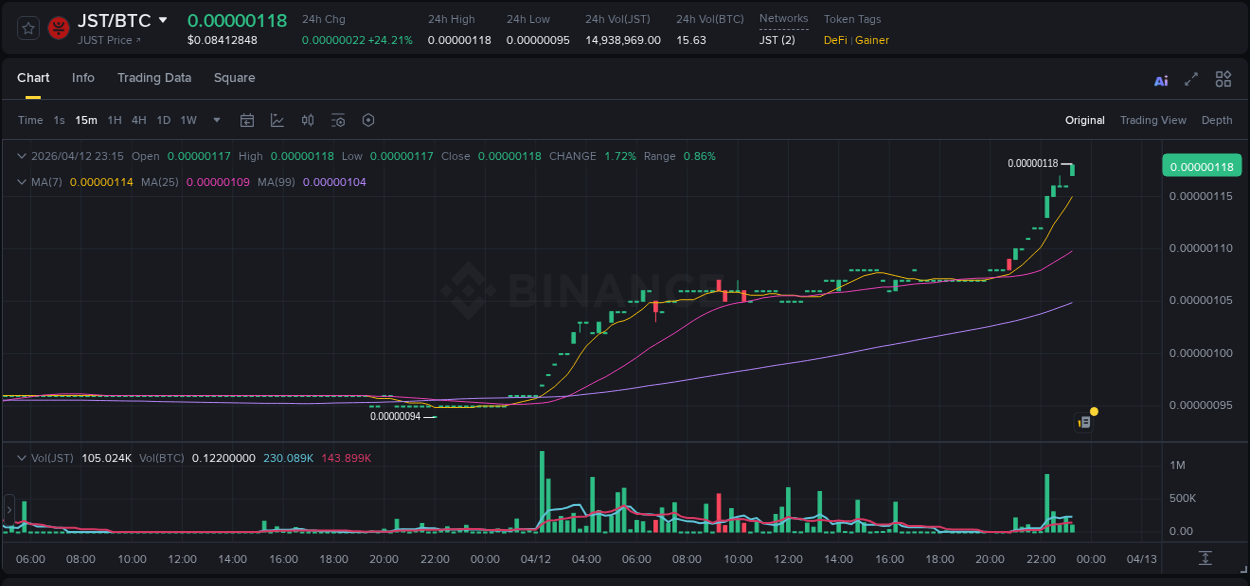Click the JST coin logo icon
Viewport: 1250px width, 586px height.
coord(58,28)
